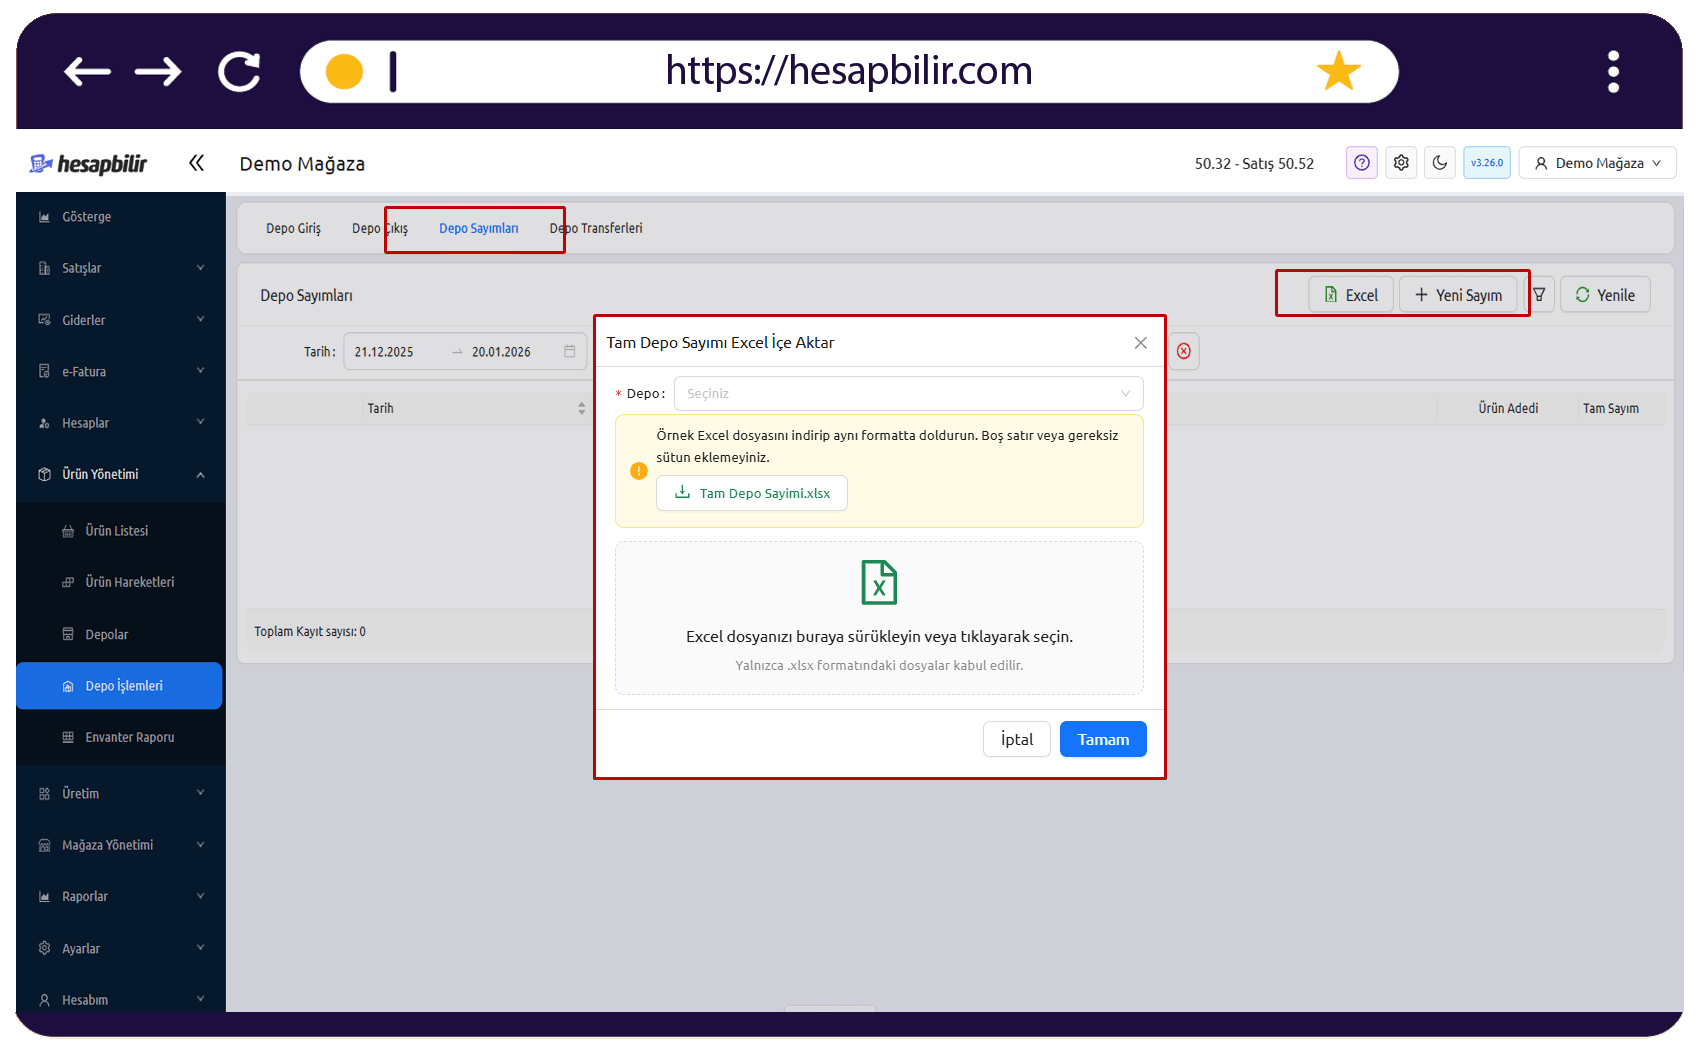Click the Tam Sayım column header
The image size is (1700, 1050).
click(x=1611, y=408)
